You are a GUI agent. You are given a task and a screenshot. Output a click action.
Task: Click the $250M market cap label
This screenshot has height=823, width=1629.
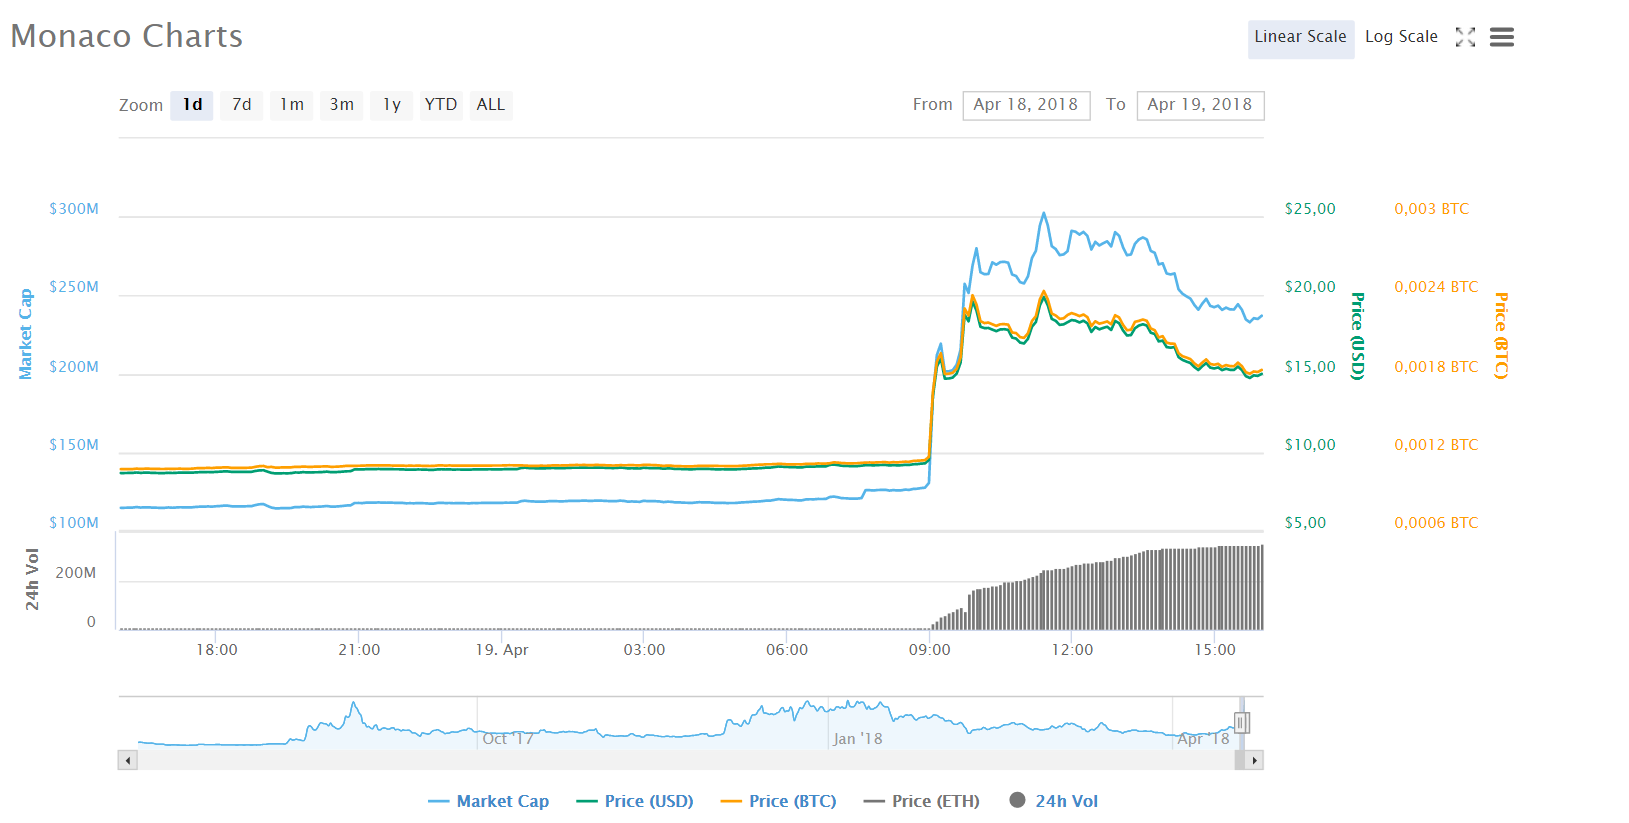click(x=74, y=287)
